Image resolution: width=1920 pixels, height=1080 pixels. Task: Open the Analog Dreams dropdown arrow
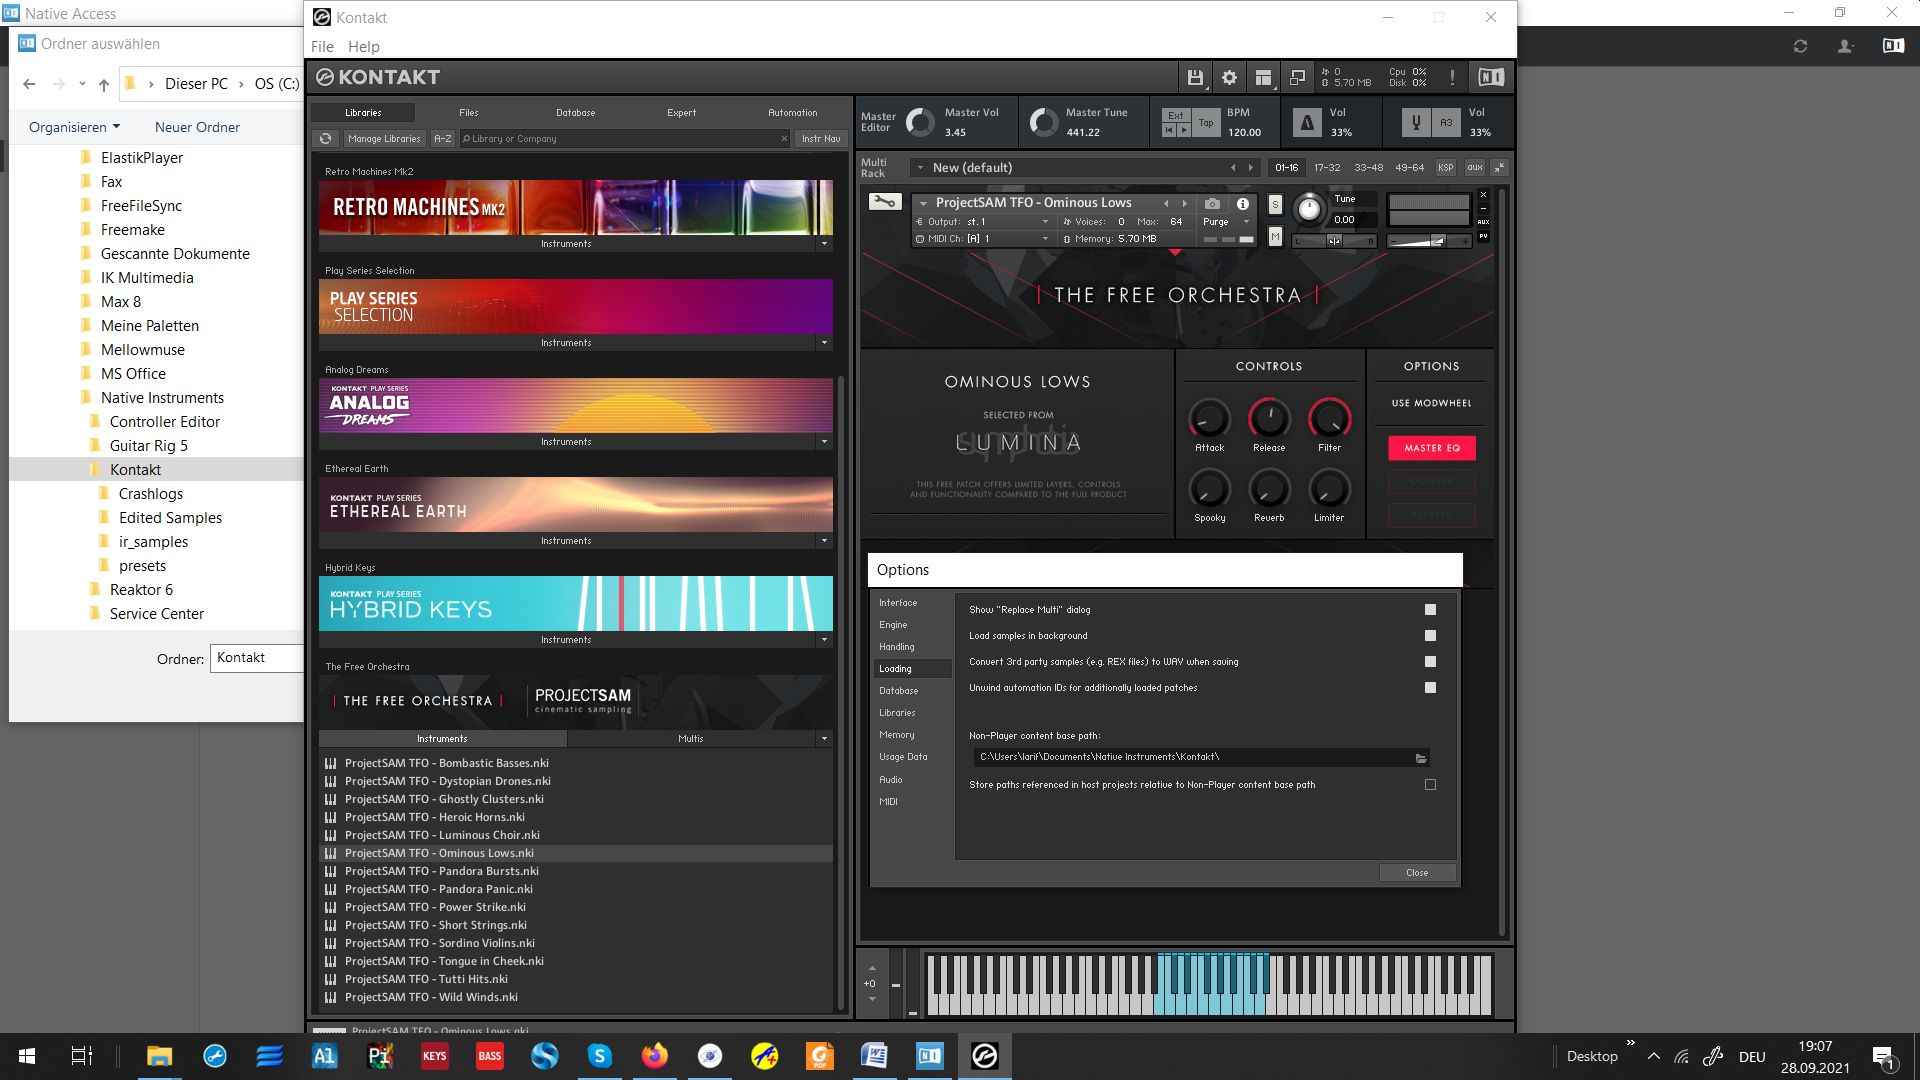(x=824, y=442)
